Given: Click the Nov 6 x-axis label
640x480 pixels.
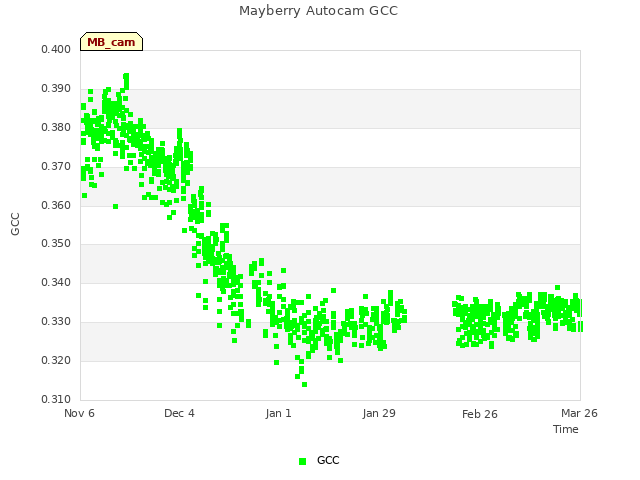Looking at the screenshot, I should [x=79, y=413].
